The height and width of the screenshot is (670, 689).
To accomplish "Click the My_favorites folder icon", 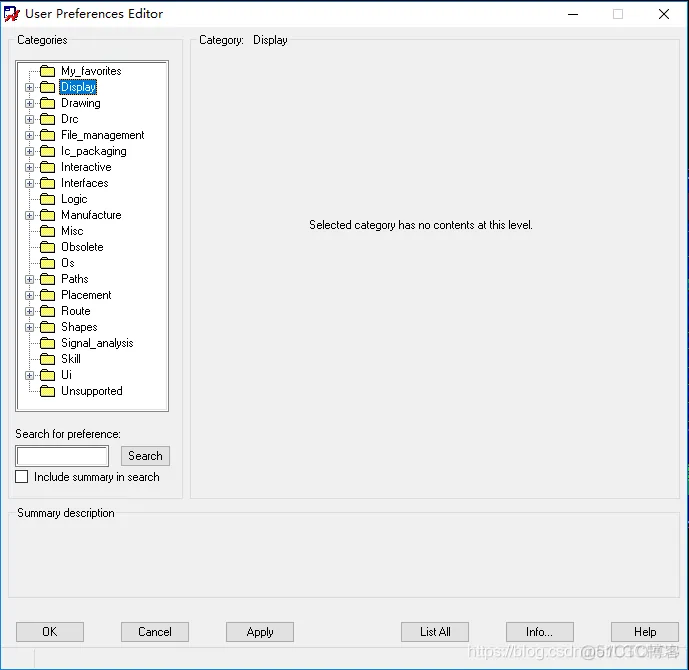I will (x=47, y=71).
